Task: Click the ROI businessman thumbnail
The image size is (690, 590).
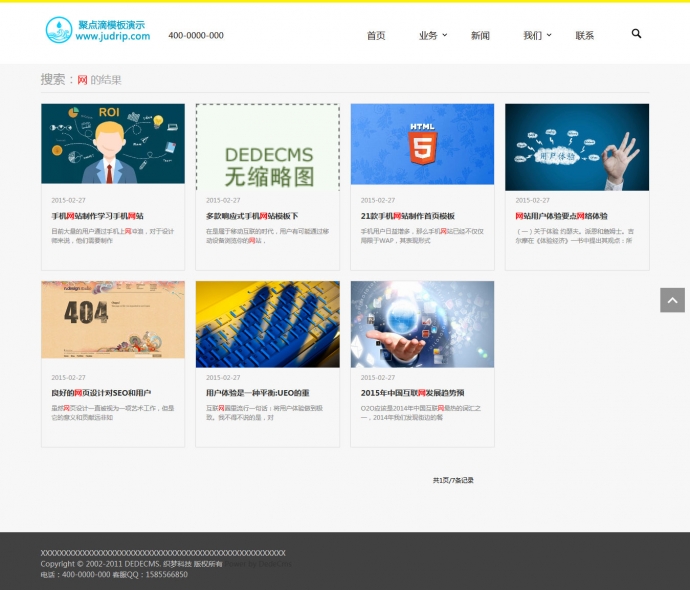Action: pyautogui.click(x=113, y=144)
